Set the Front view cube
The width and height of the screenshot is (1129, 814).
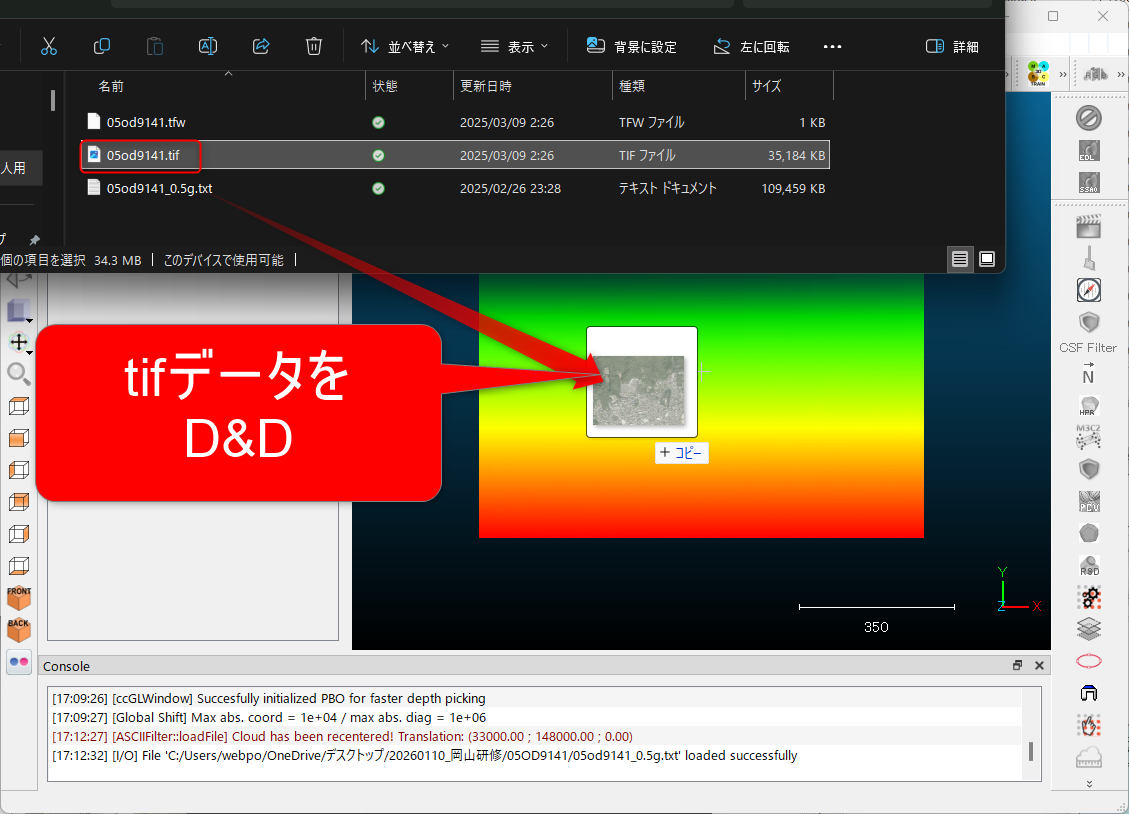[19, 598]
